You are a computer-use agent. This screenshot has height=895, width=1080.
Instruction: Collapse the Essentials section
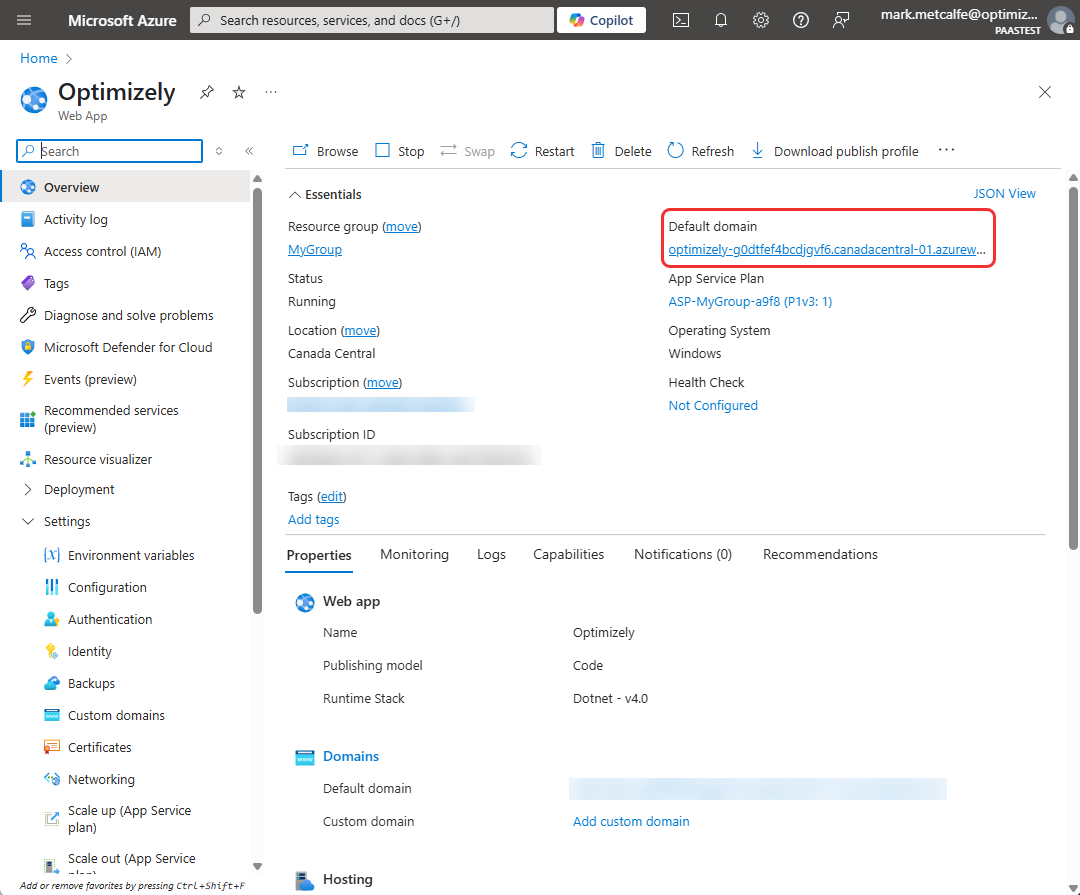pos(325,194)
